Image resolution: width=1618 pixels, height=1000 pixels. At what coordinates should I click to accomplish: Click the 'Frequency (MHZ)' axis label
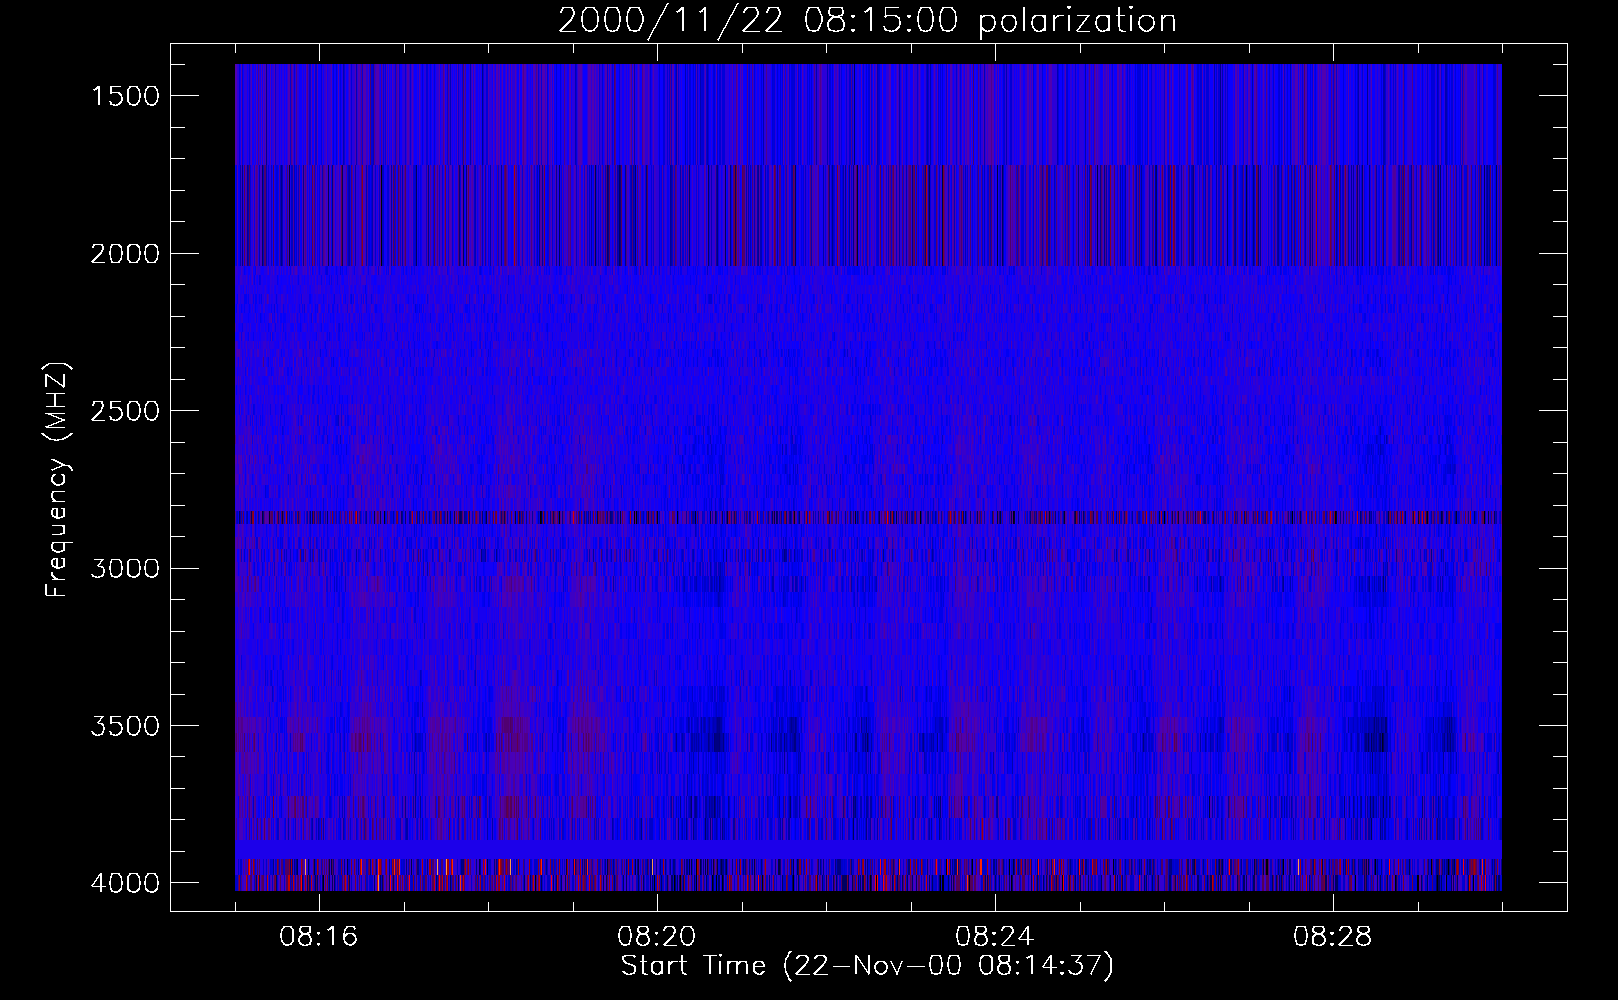[x=57, y=480]
